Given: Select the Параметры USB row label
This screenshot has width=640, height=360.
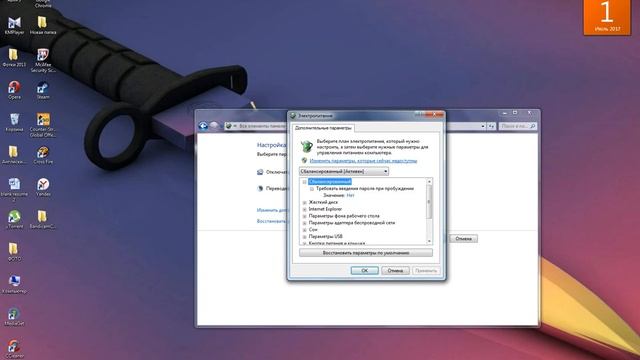Looking at the screenshot, I should [325, 237].
